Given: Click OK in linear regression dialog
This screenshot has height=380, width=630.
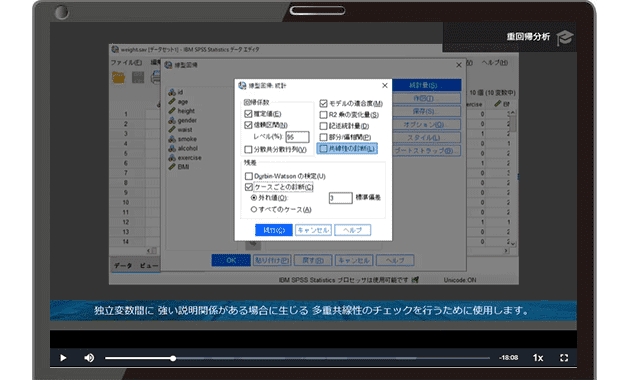Looking at the screenshot, I should pyautogui.click(x=231, y=260).
